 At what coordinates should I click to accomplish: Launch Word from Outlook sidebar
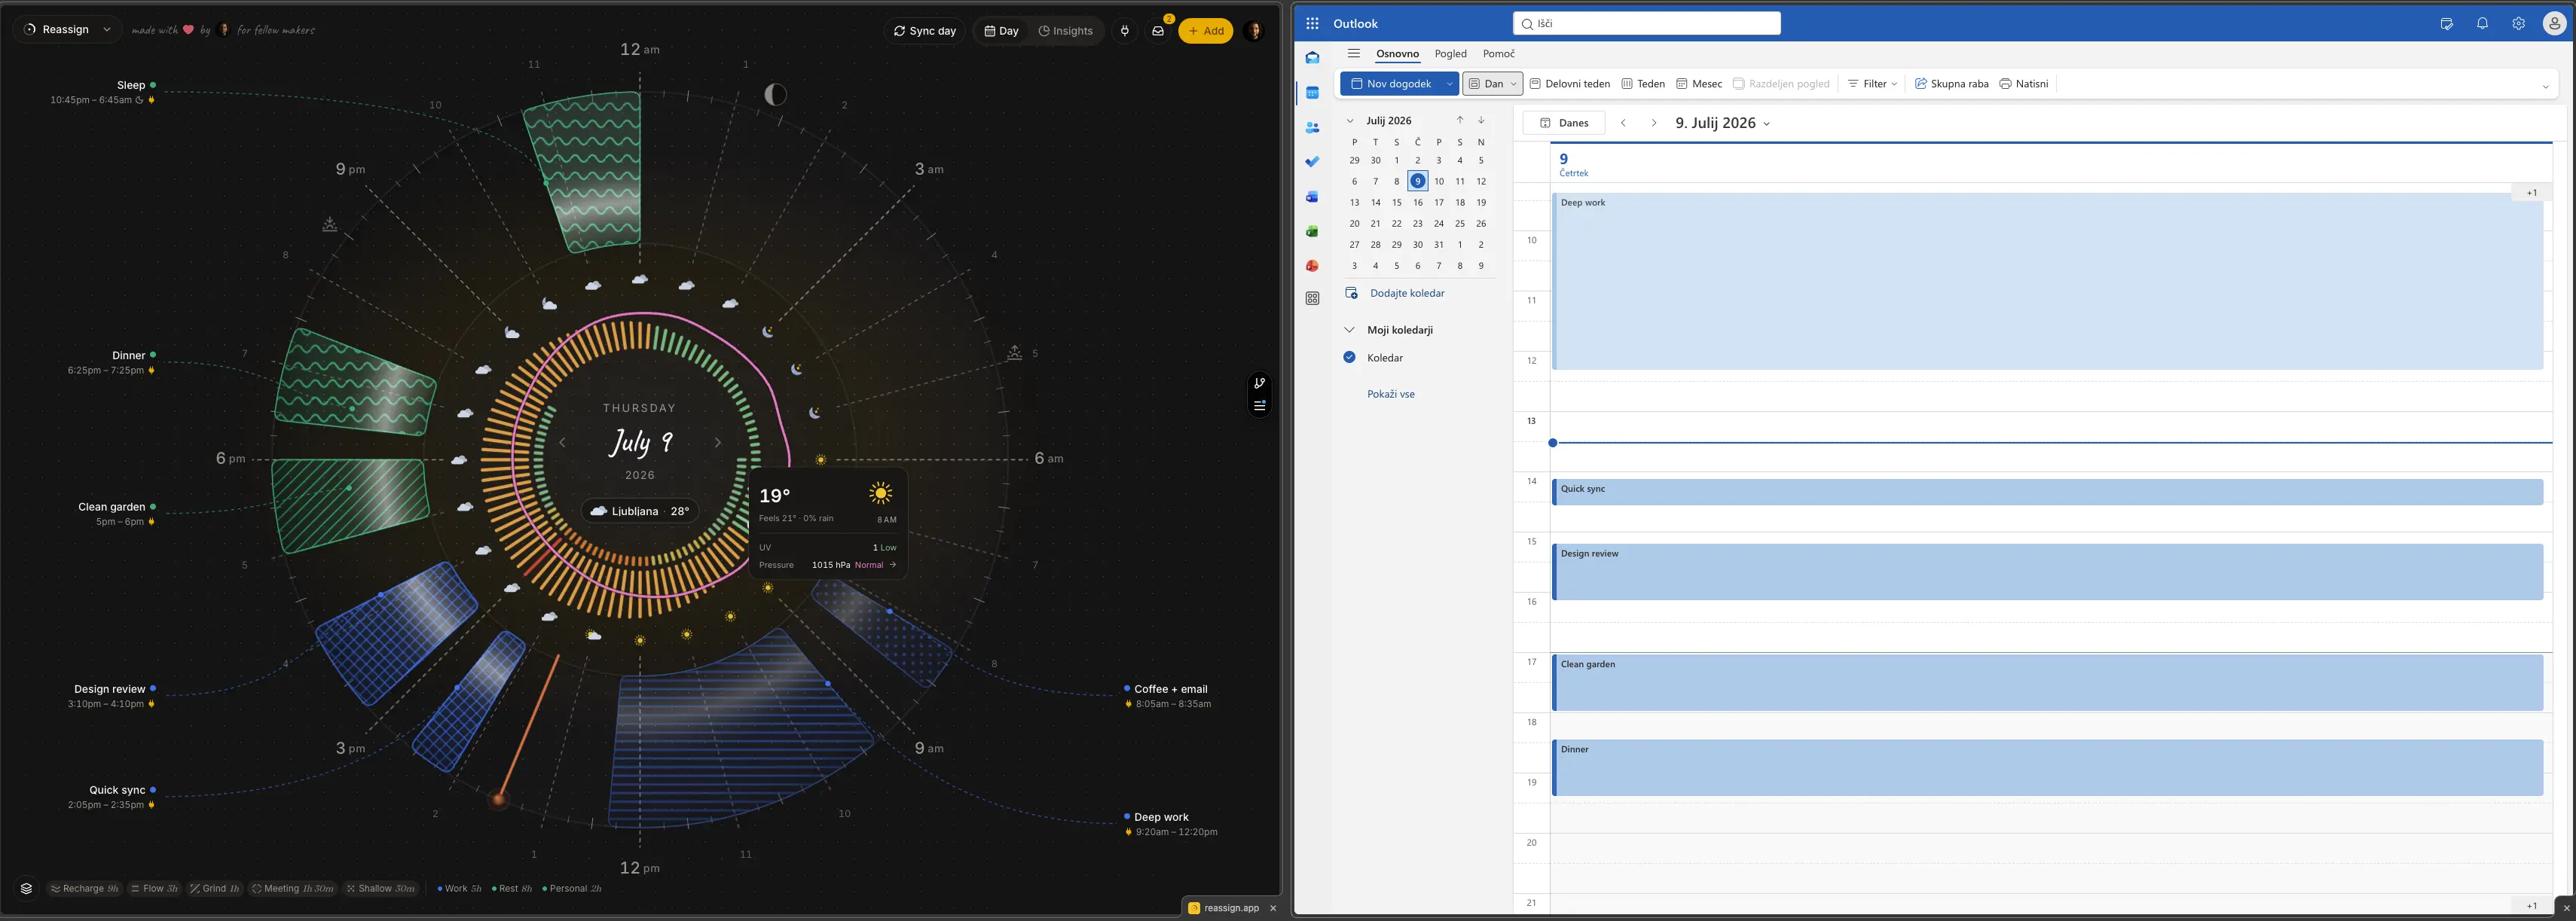click(x=1312, y=197)
